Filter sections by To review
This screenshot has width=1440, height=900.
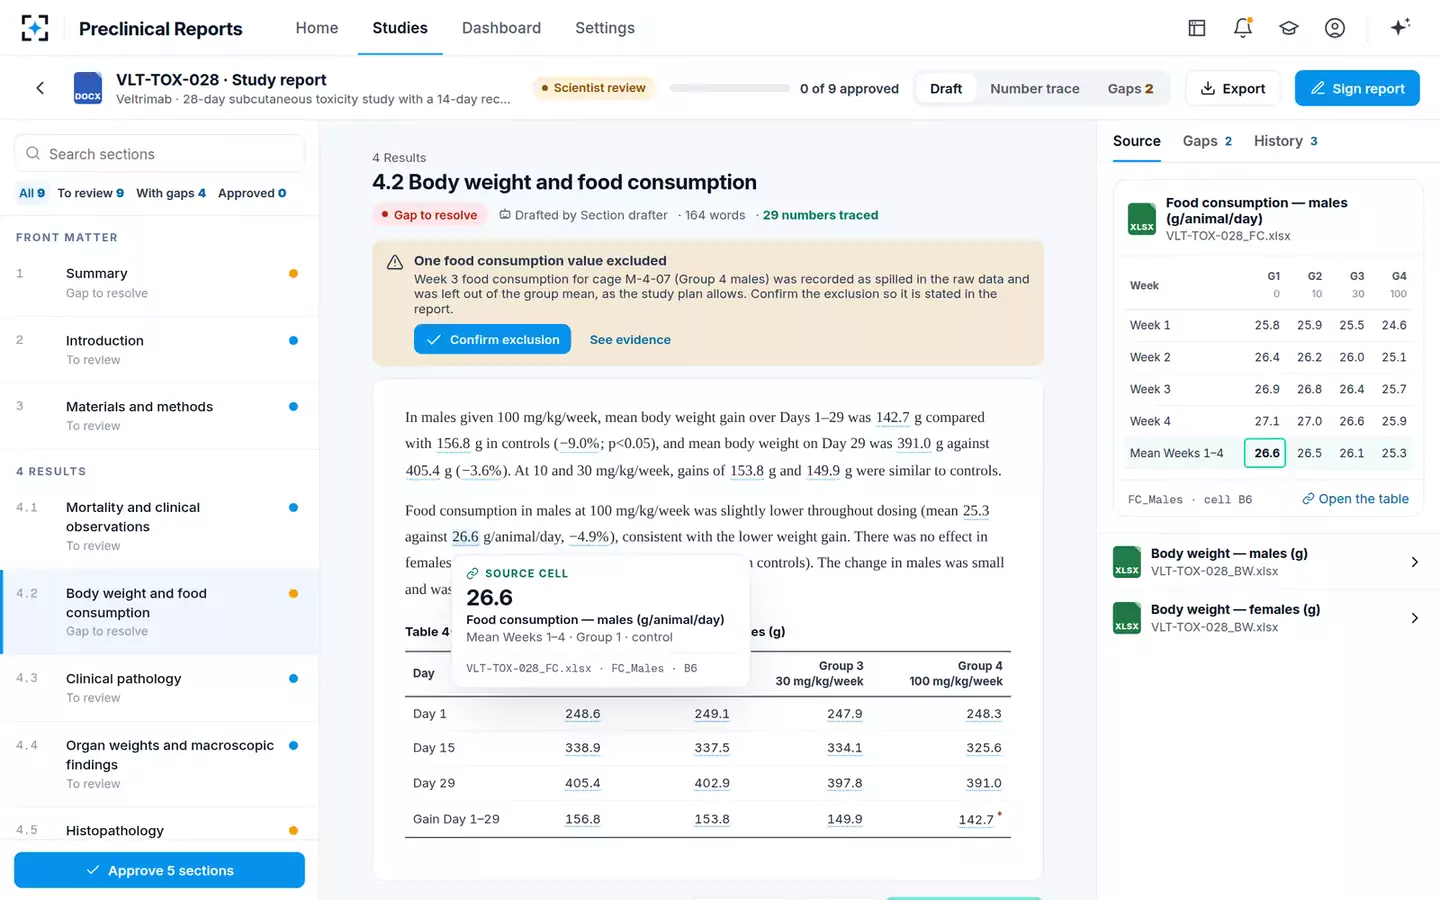(x=91, y=193)
